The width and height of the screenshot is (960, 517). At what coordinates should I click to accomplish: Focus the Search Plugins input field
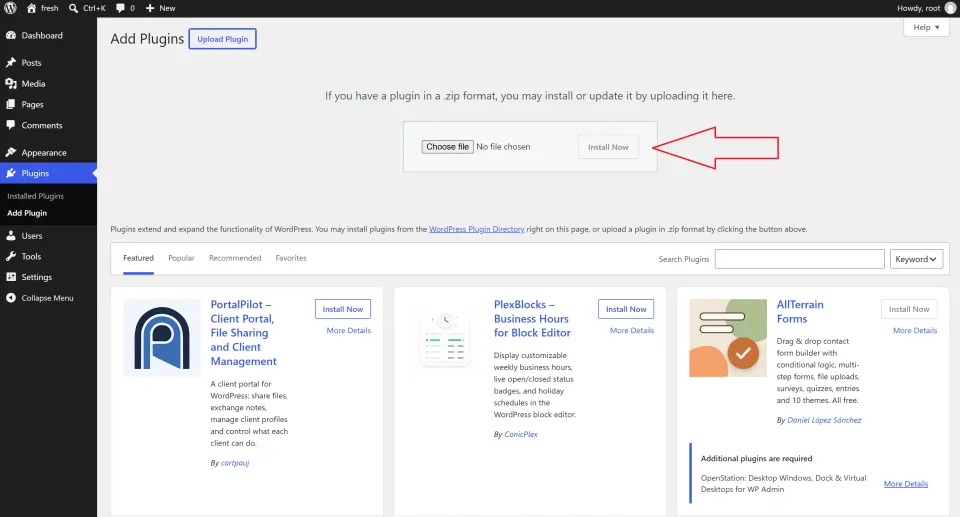[x=800, y=259]
